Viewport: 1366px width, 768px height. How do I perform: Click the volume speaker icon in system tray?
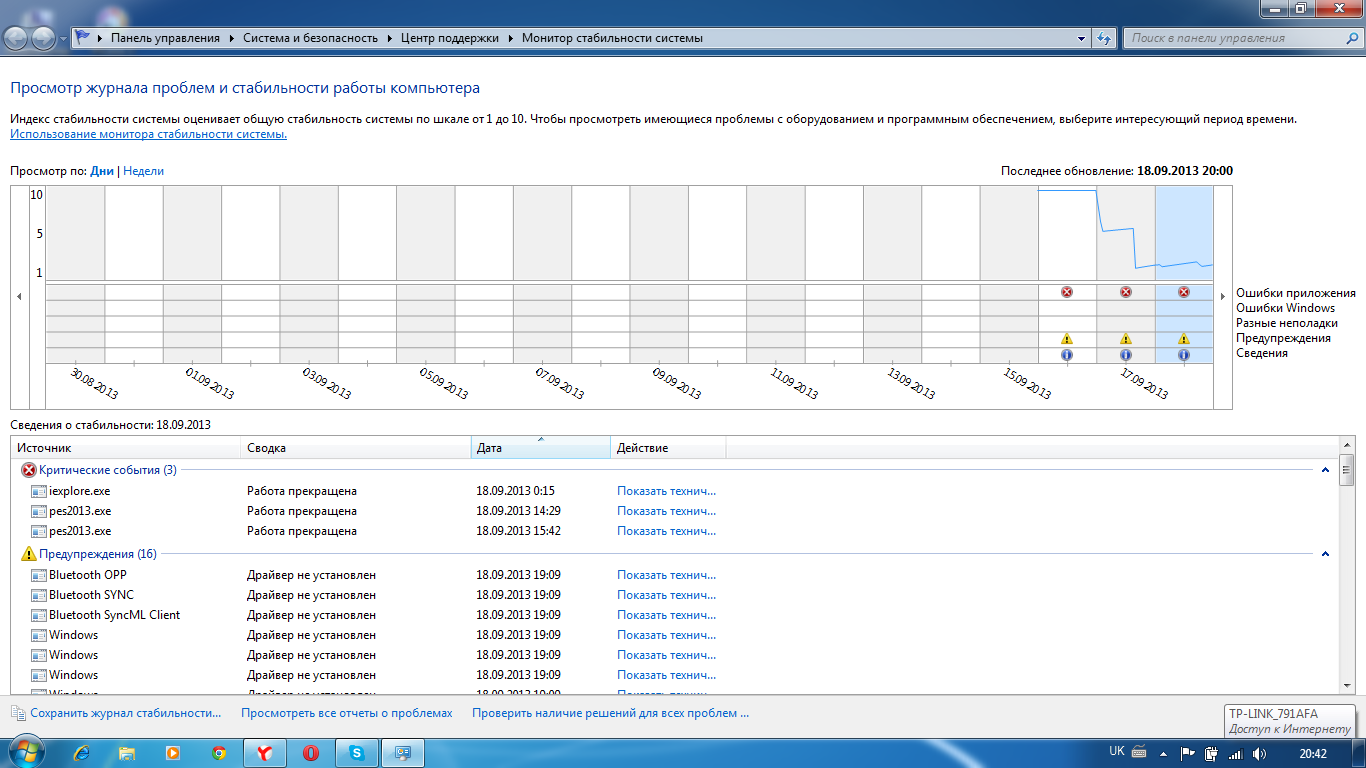1259,753
